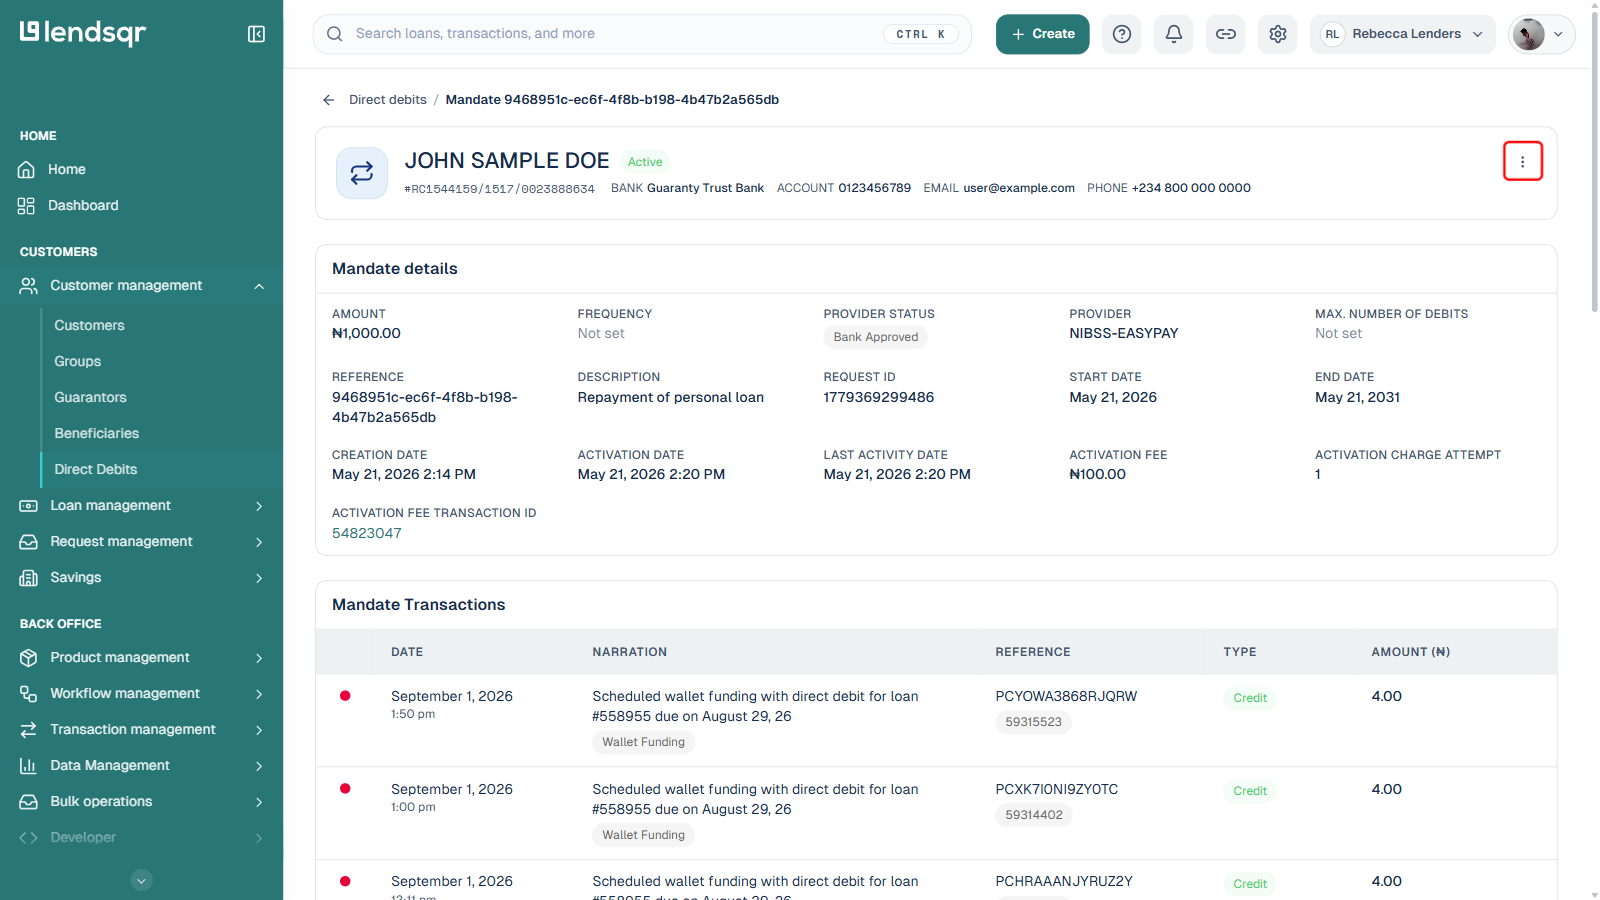Open Customers submenu item

click(x=89, y=326)
